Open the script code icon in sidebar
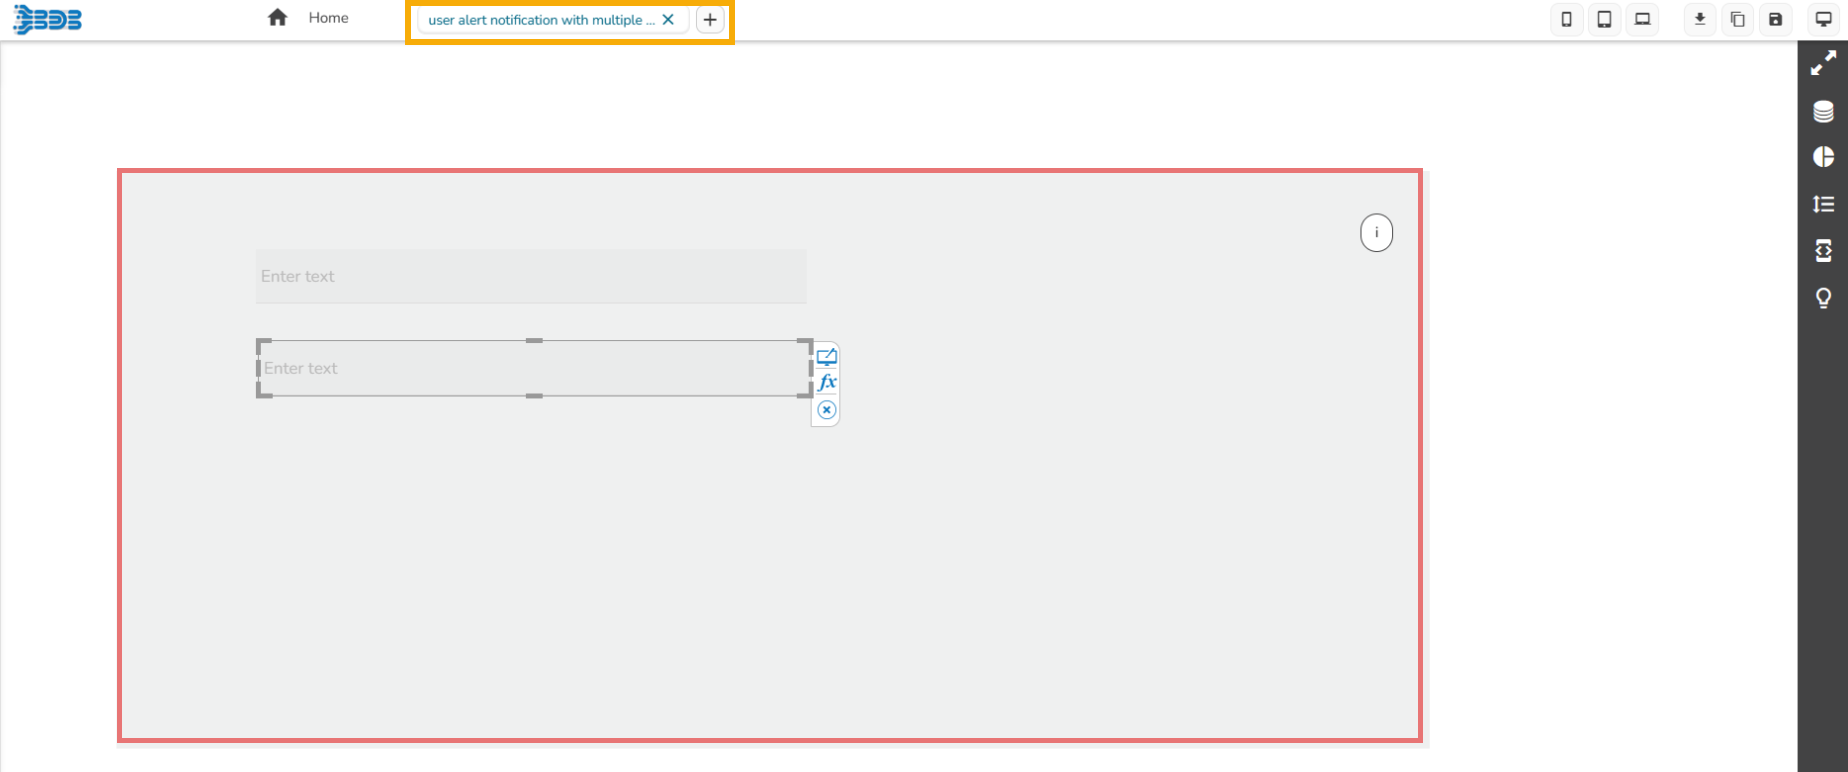Viewport: 1848px width, 772px height. click(1823, 250)
